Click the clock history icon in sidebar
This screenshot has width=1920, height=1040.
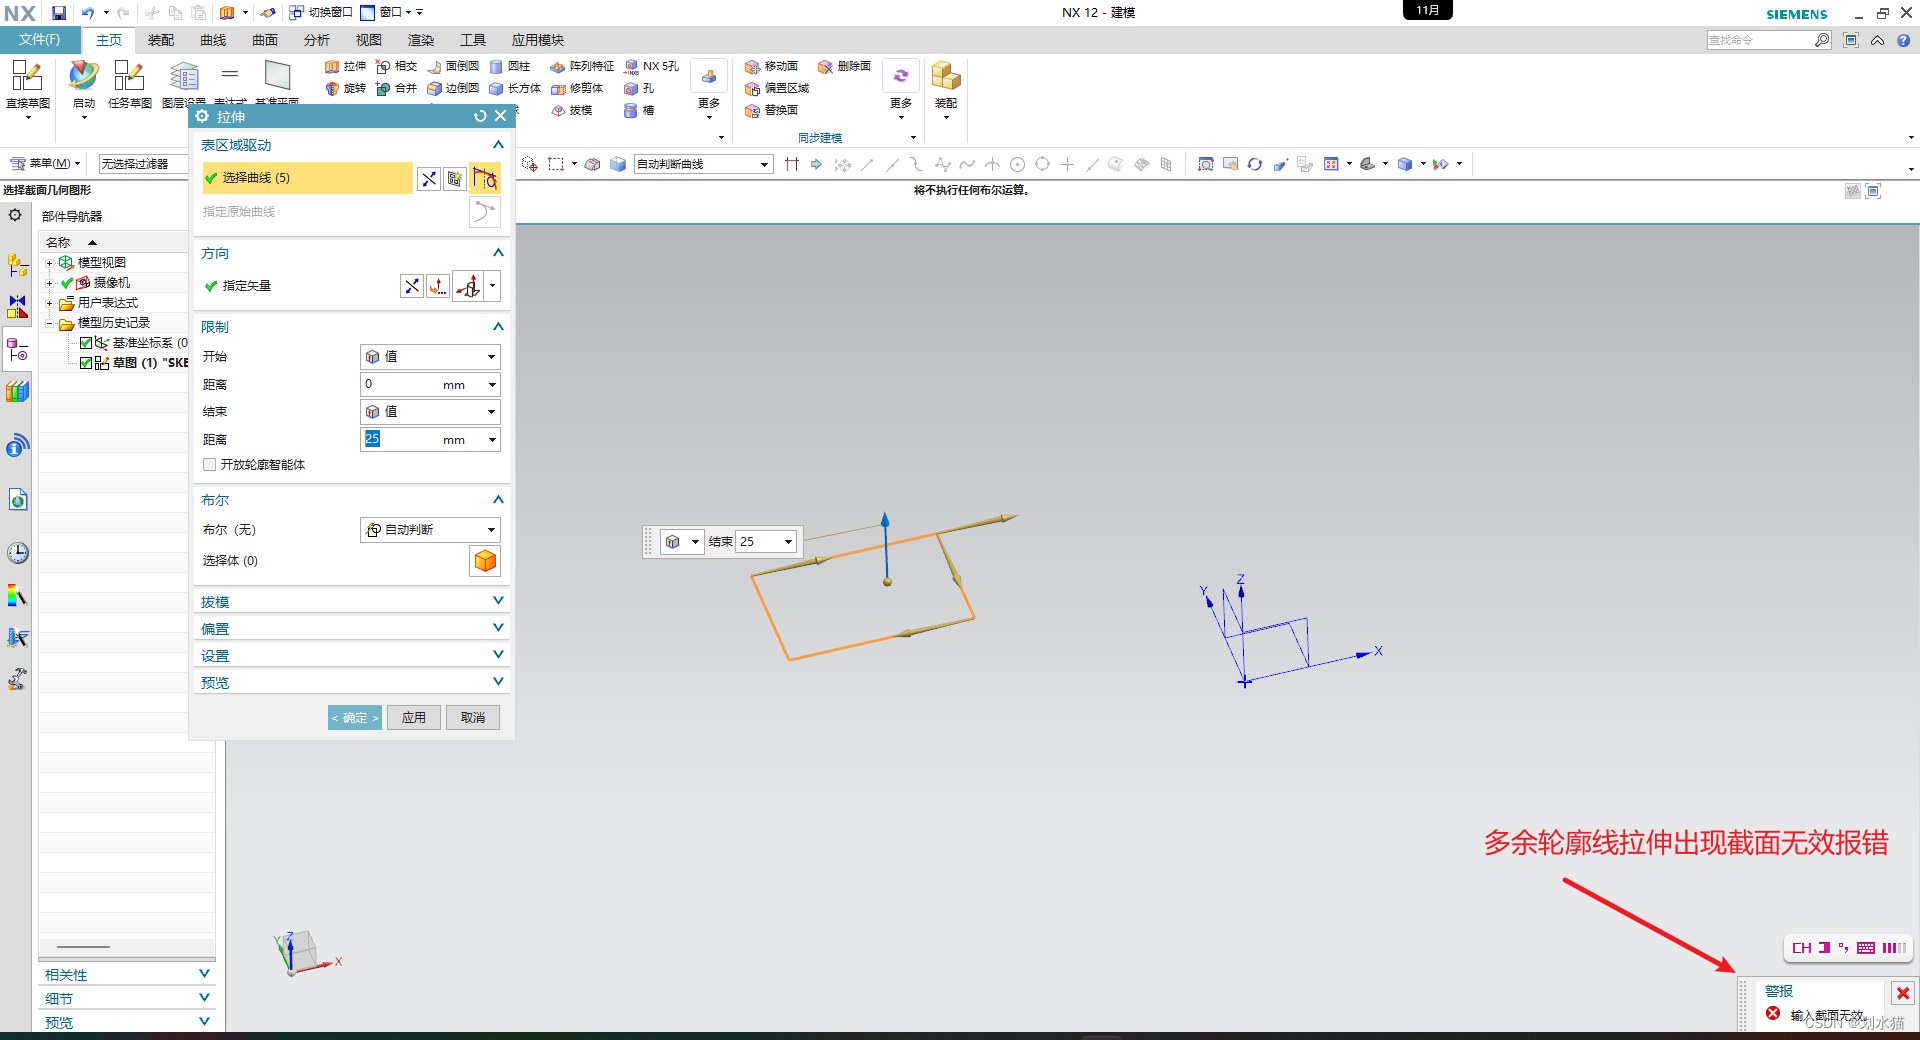(x=18, y=553)
